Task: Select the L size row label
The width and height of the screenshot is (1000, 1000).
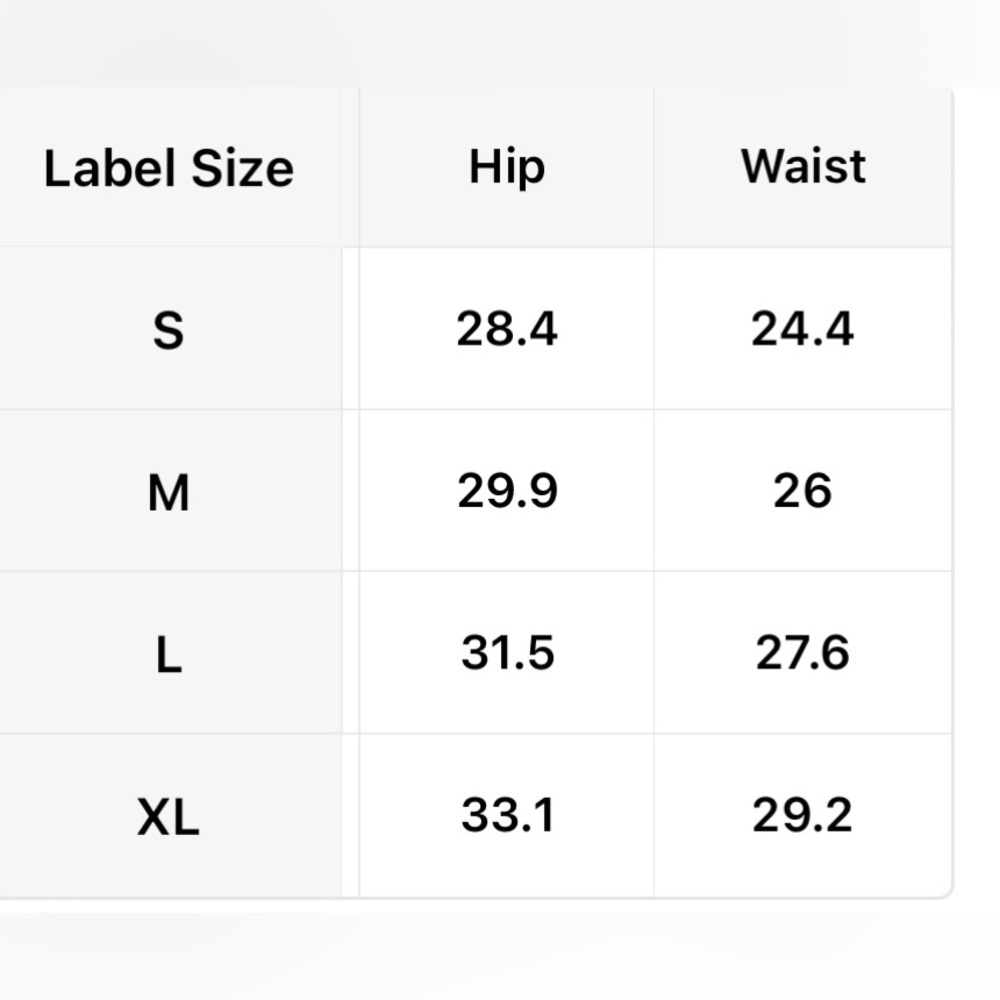Action: tap(170, 652)
